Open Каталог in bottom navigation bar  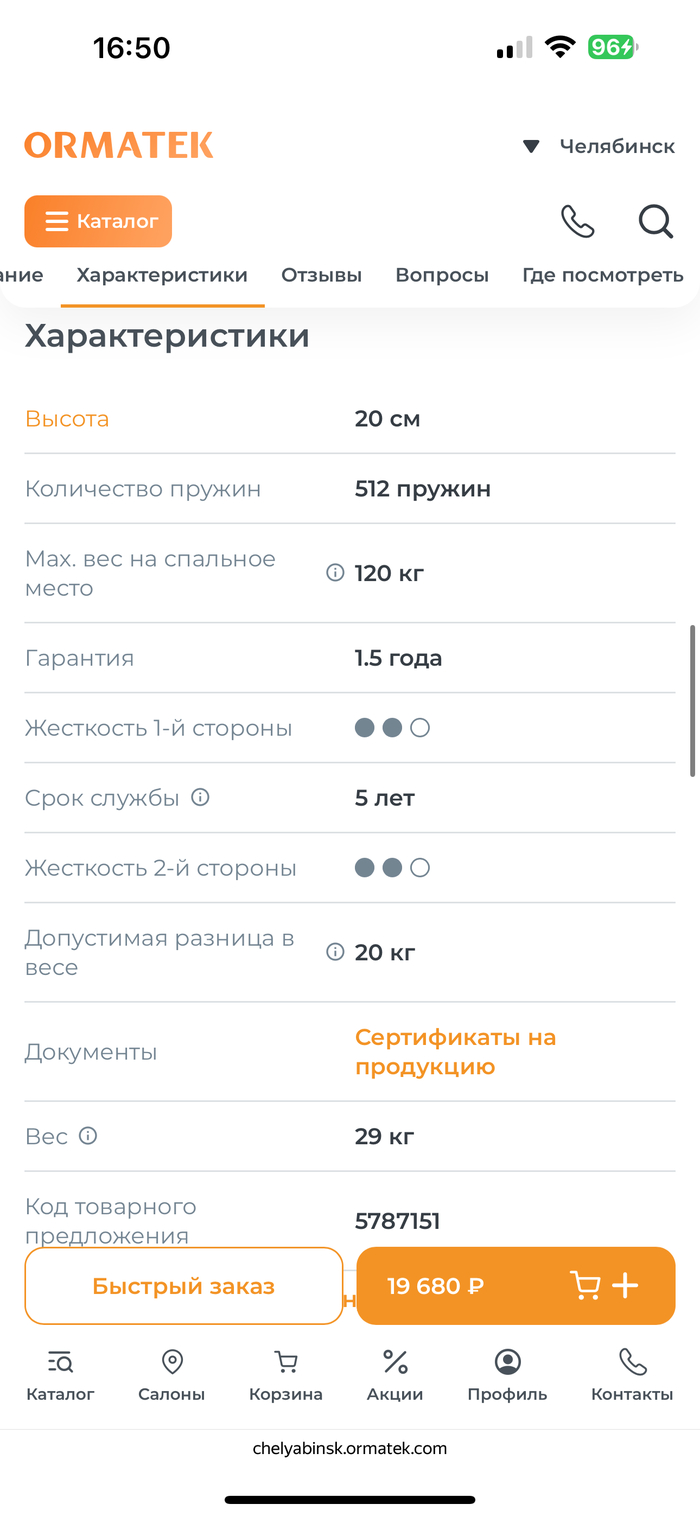(x=60, y=1375)
